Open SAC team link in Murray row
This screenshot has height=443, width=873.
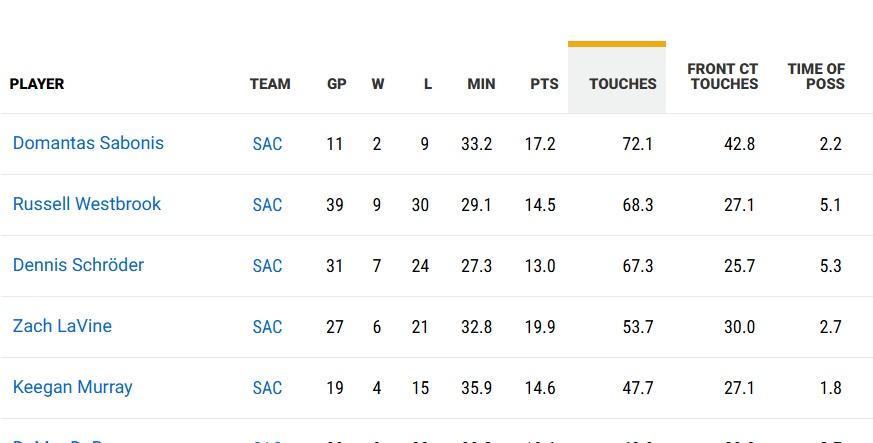pos(267,388)
